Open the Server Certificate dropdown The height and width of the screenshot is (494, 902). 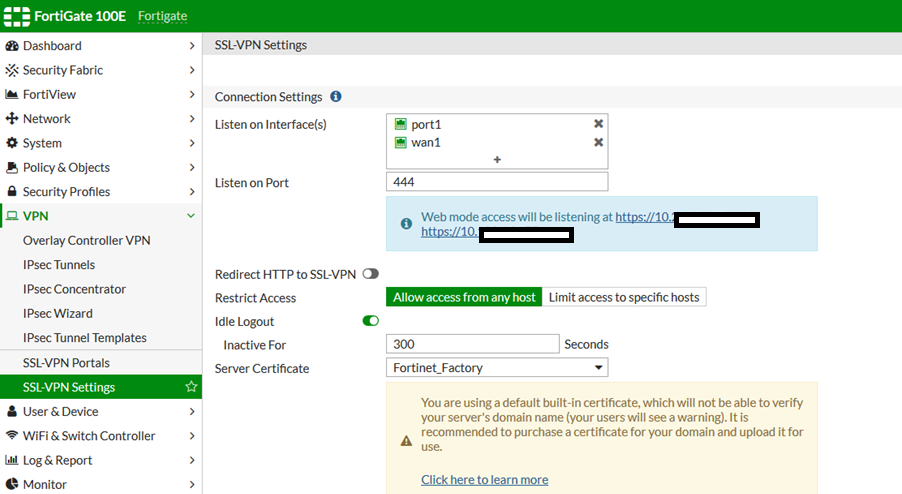[x=497, y=368]
